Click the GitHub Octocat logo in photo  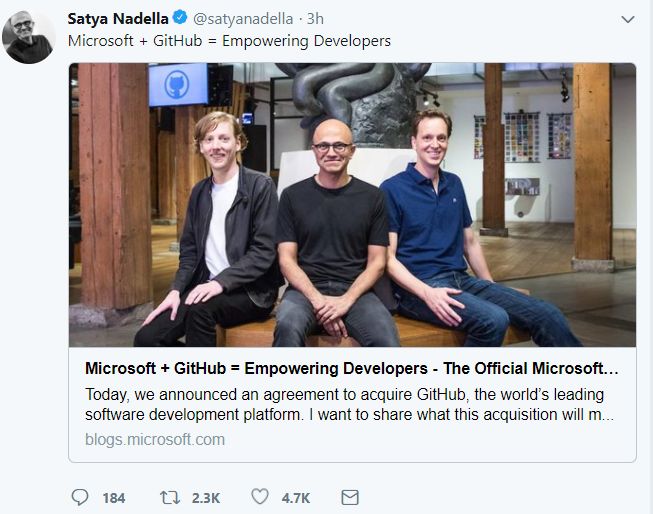pos(177,85)
